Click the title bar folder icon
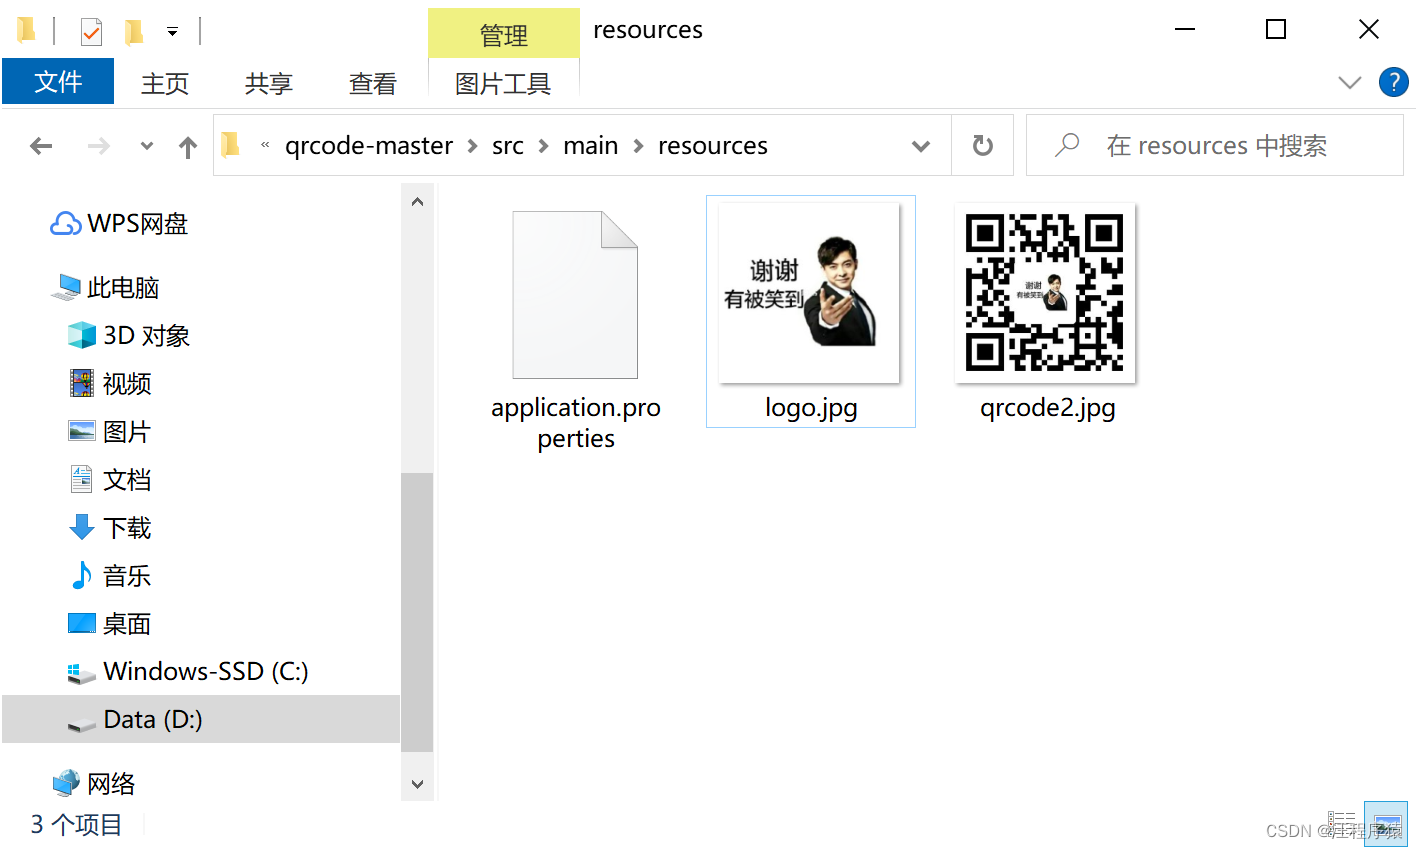Image resolution: width=1418 pixels, height=849 pixels. point(27,31)
